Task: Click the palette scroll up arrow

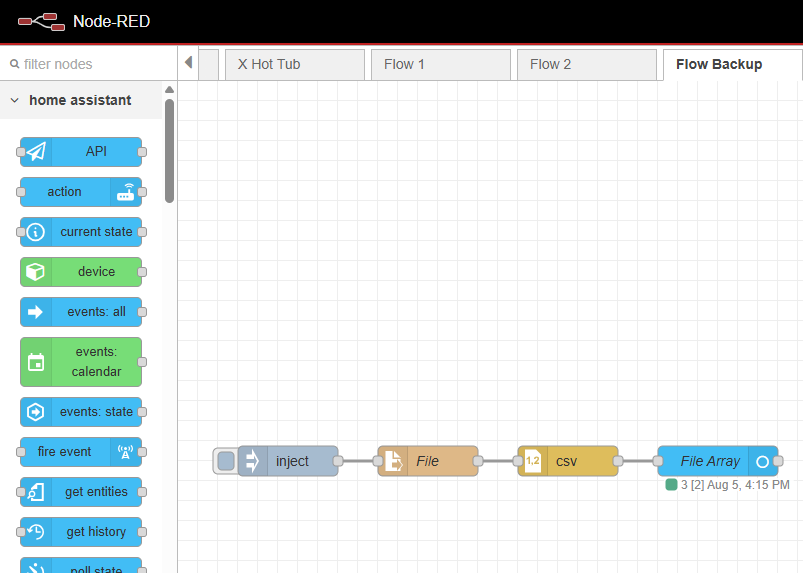Action: [x=170, y=90]
